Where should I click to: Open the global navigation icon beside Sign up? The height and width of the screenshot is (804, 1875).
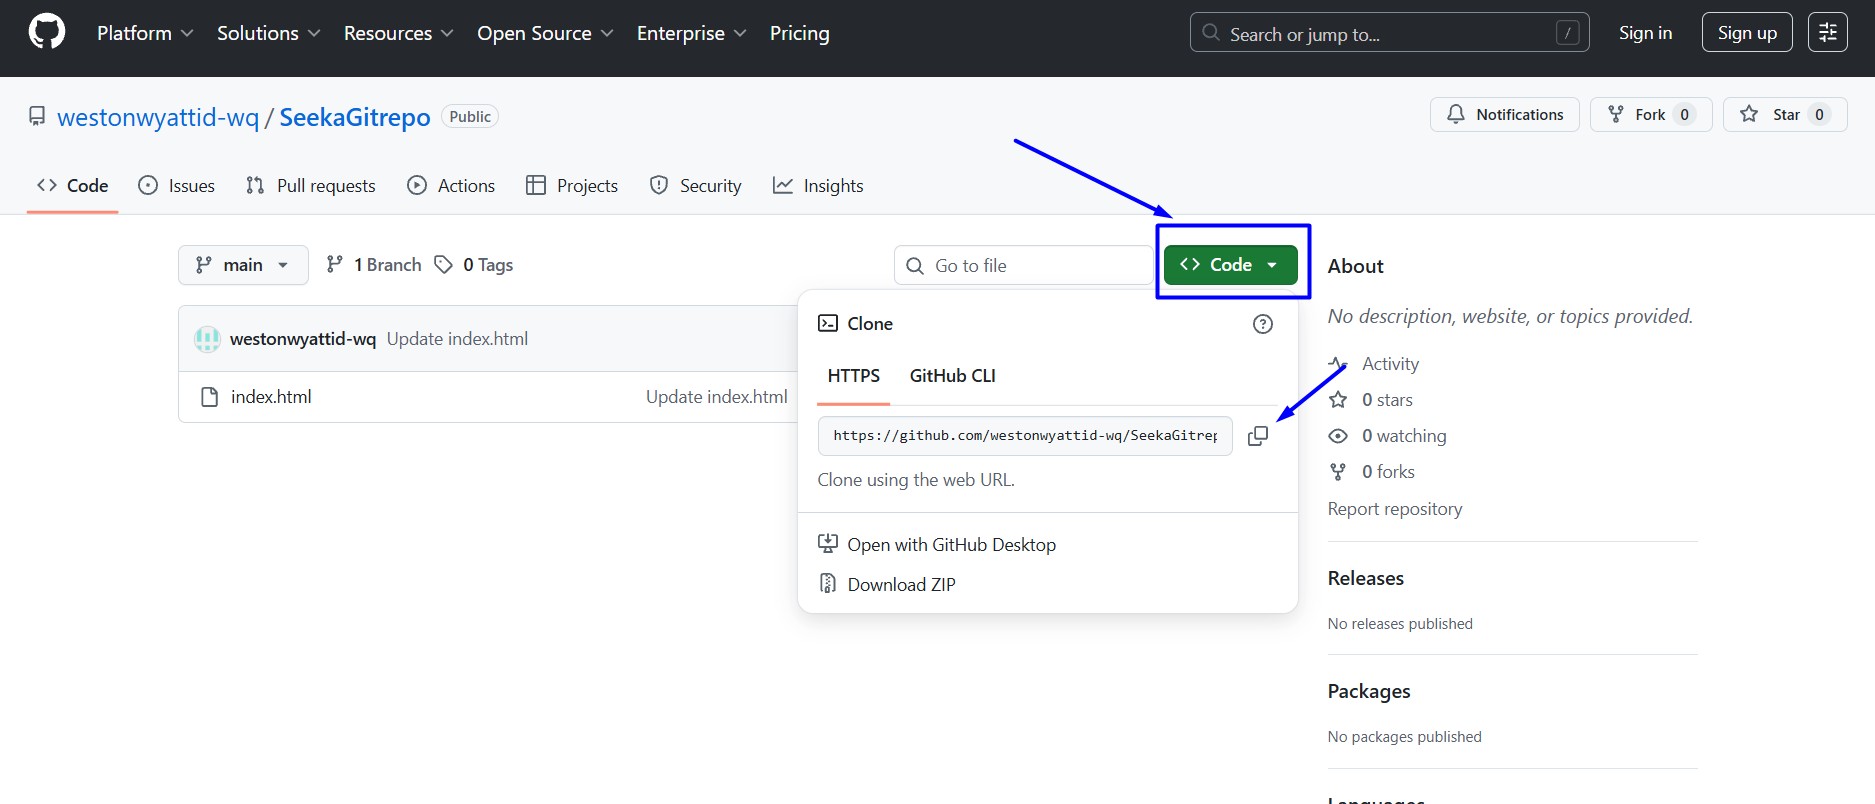point(1827,32)
